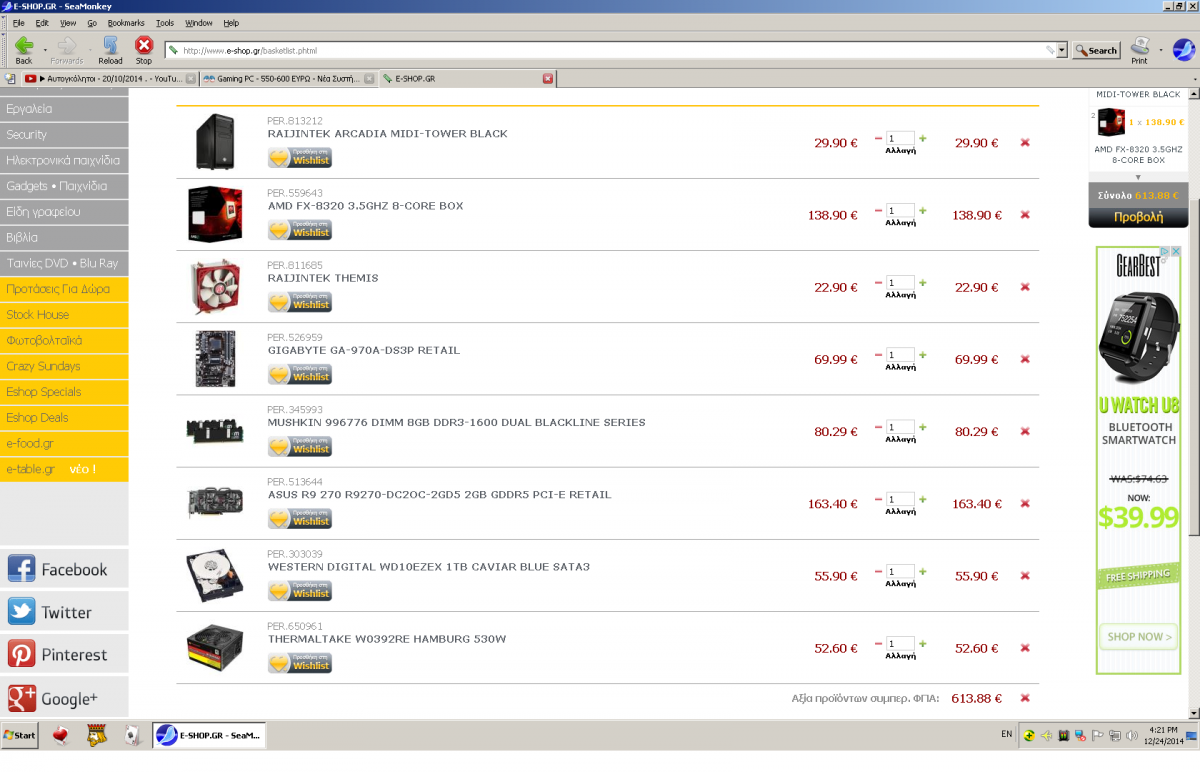Click the Προβολή basket view button
The height and width of the screenshot is (772, 1200).
pos(1138,216)
